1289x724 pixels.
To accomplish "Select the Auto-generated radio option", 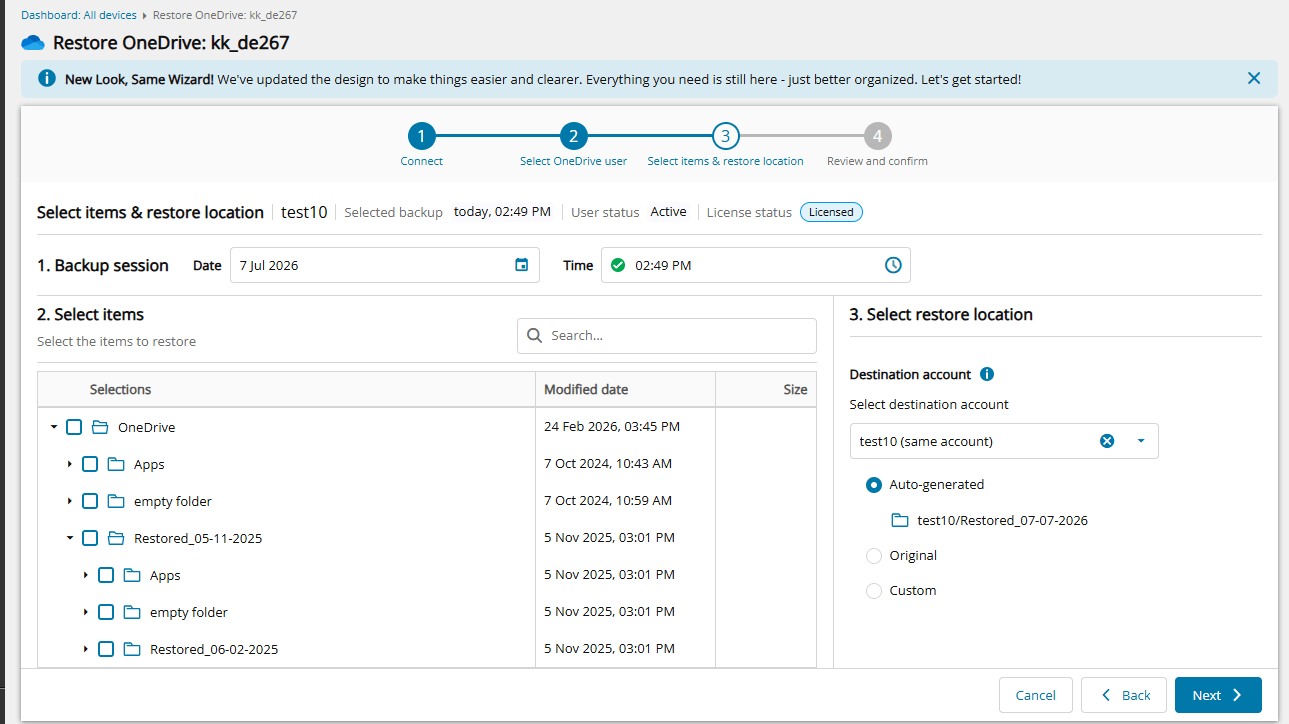I will tap(874, 485).
